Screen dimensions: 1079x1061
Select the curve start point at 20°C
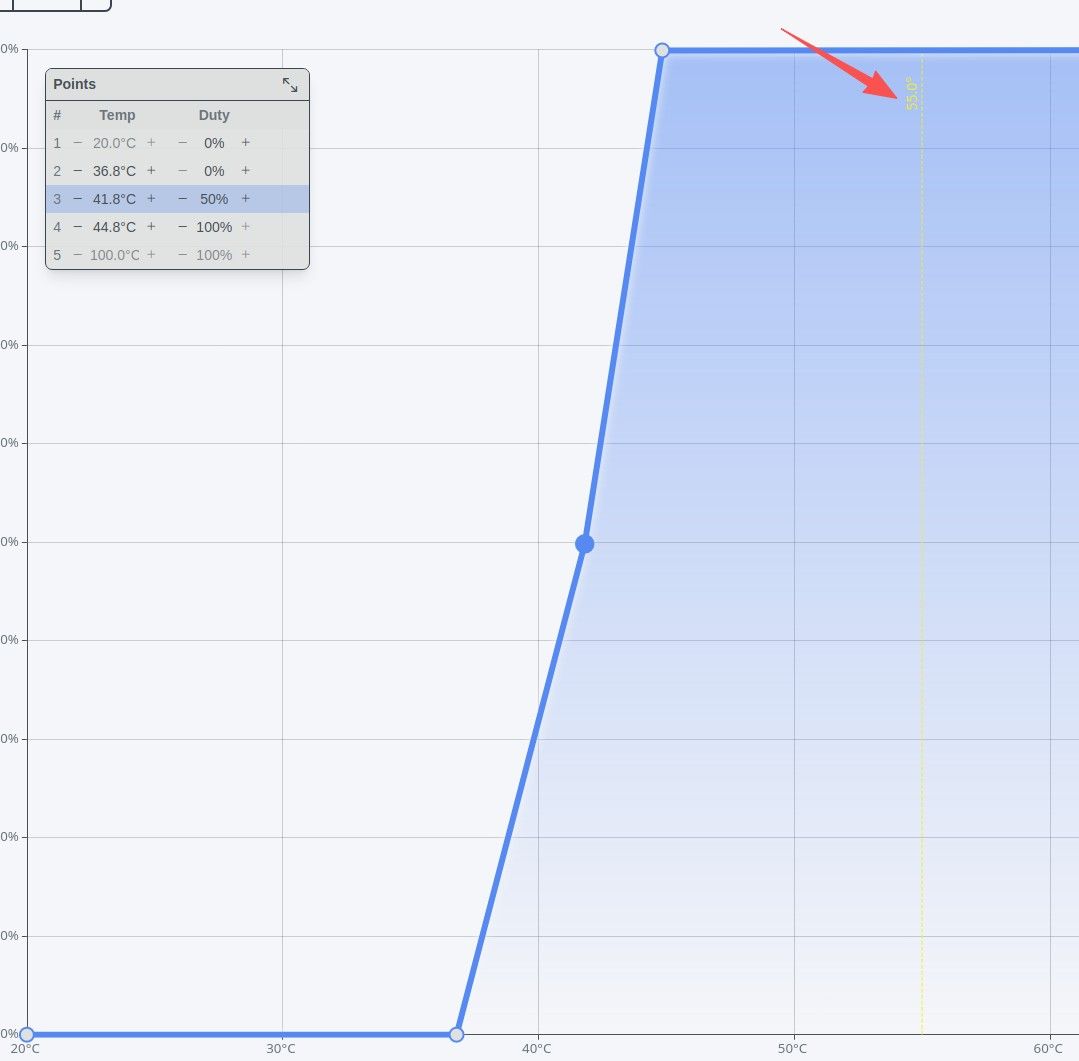26,1034
